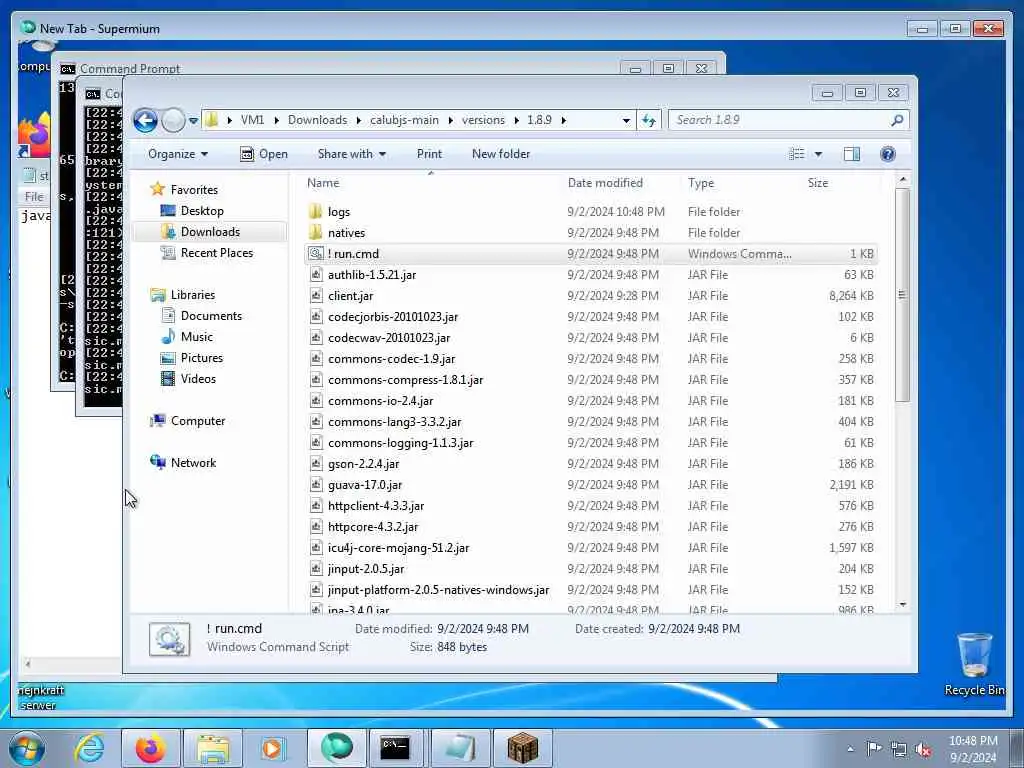Click the change view icon

pyautogui.click(x=797, y=154)
